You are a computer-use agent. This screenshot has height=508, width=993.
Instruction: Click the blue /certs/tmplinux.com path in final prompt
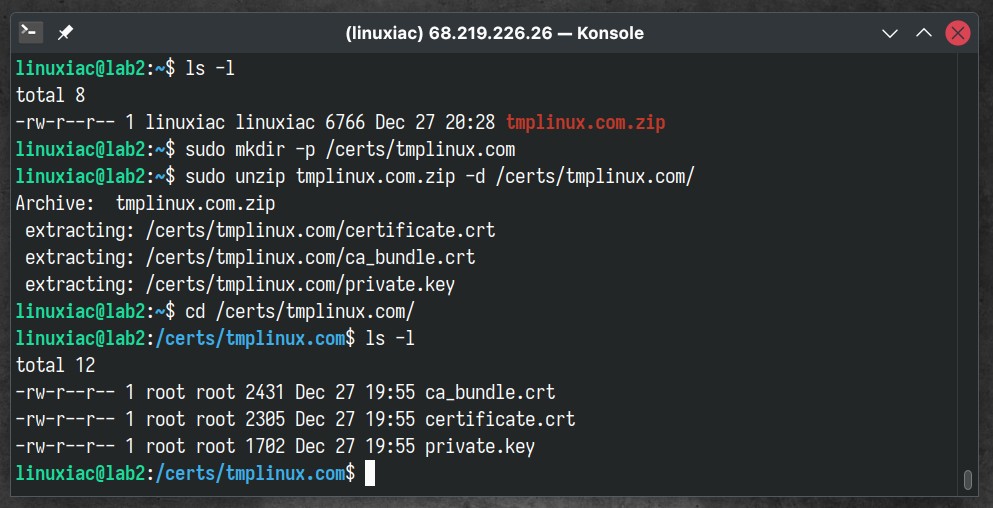[250, 474]
